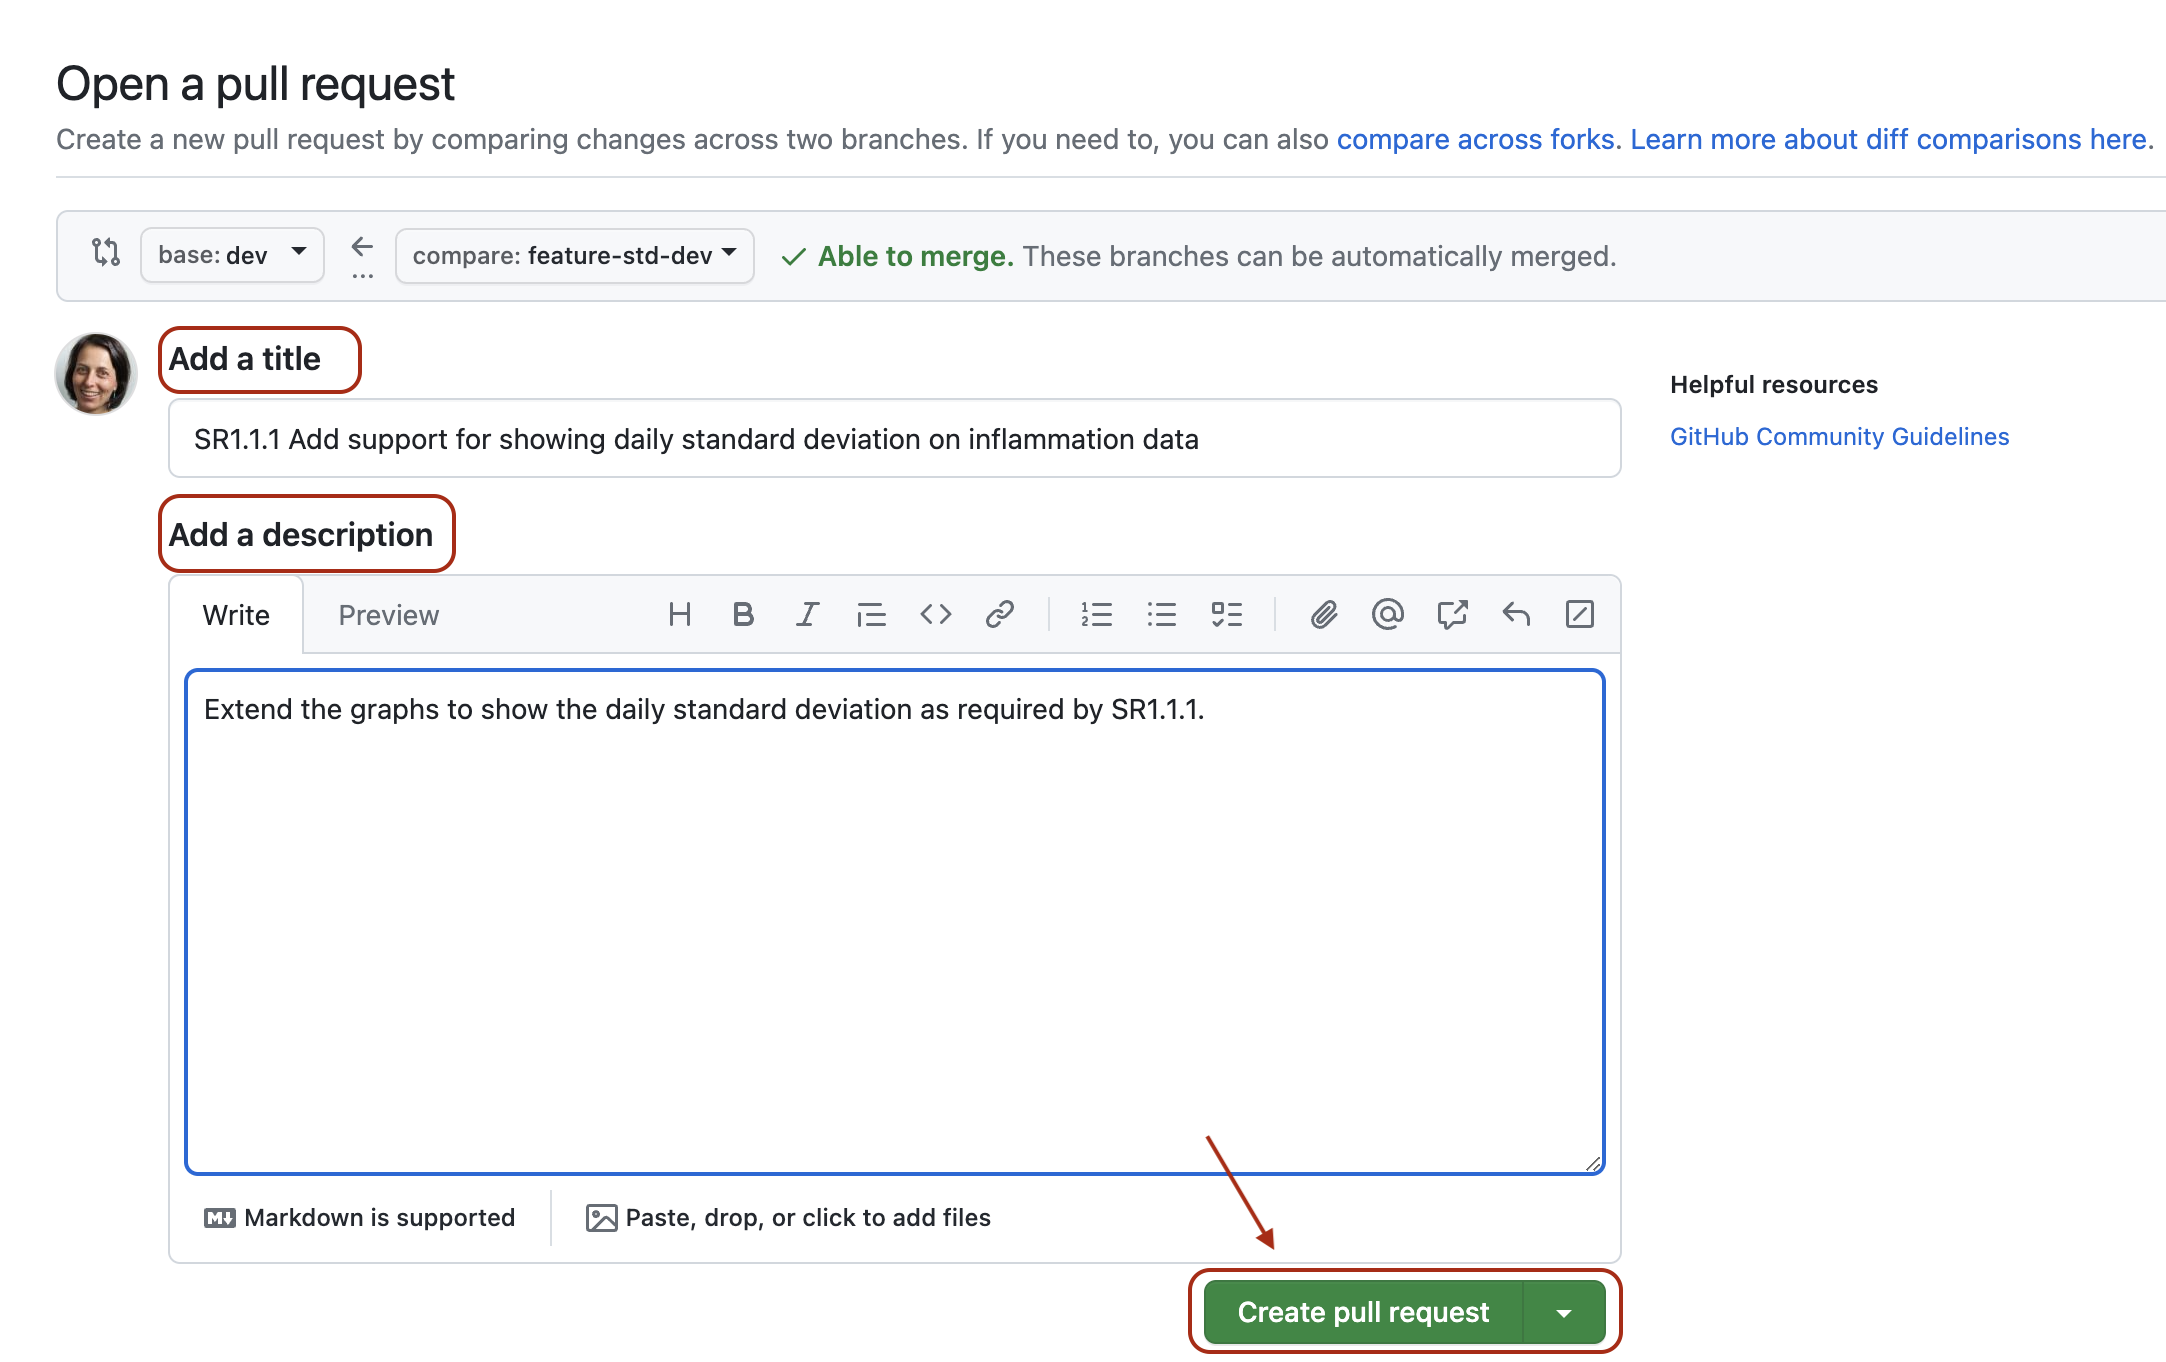2166x1362 pixels.
Task: Add a bulleted list
Action: (x=1162, y=614)
